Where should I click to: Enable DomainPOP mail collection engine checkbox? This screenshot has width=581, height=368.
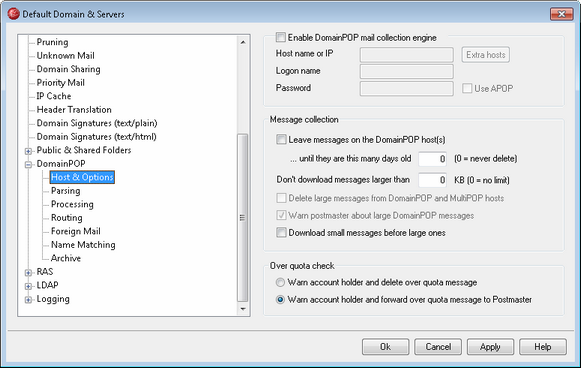(280, 37)
